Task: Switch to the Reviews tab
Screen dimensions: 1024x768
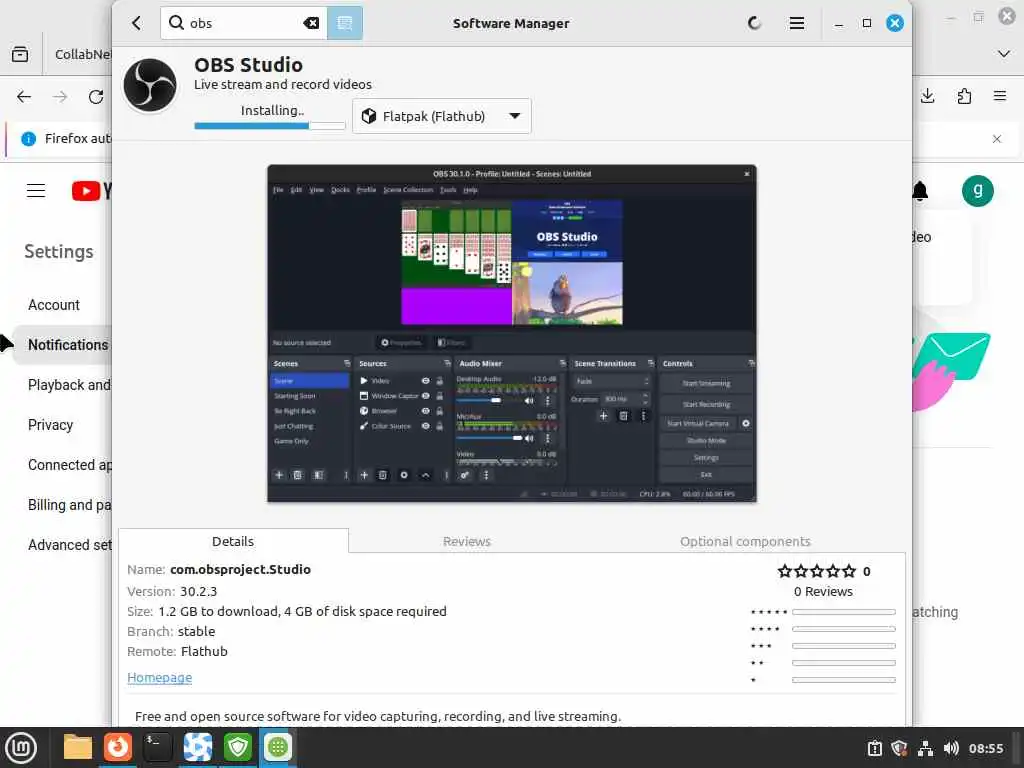Action: tap(466, 541)
